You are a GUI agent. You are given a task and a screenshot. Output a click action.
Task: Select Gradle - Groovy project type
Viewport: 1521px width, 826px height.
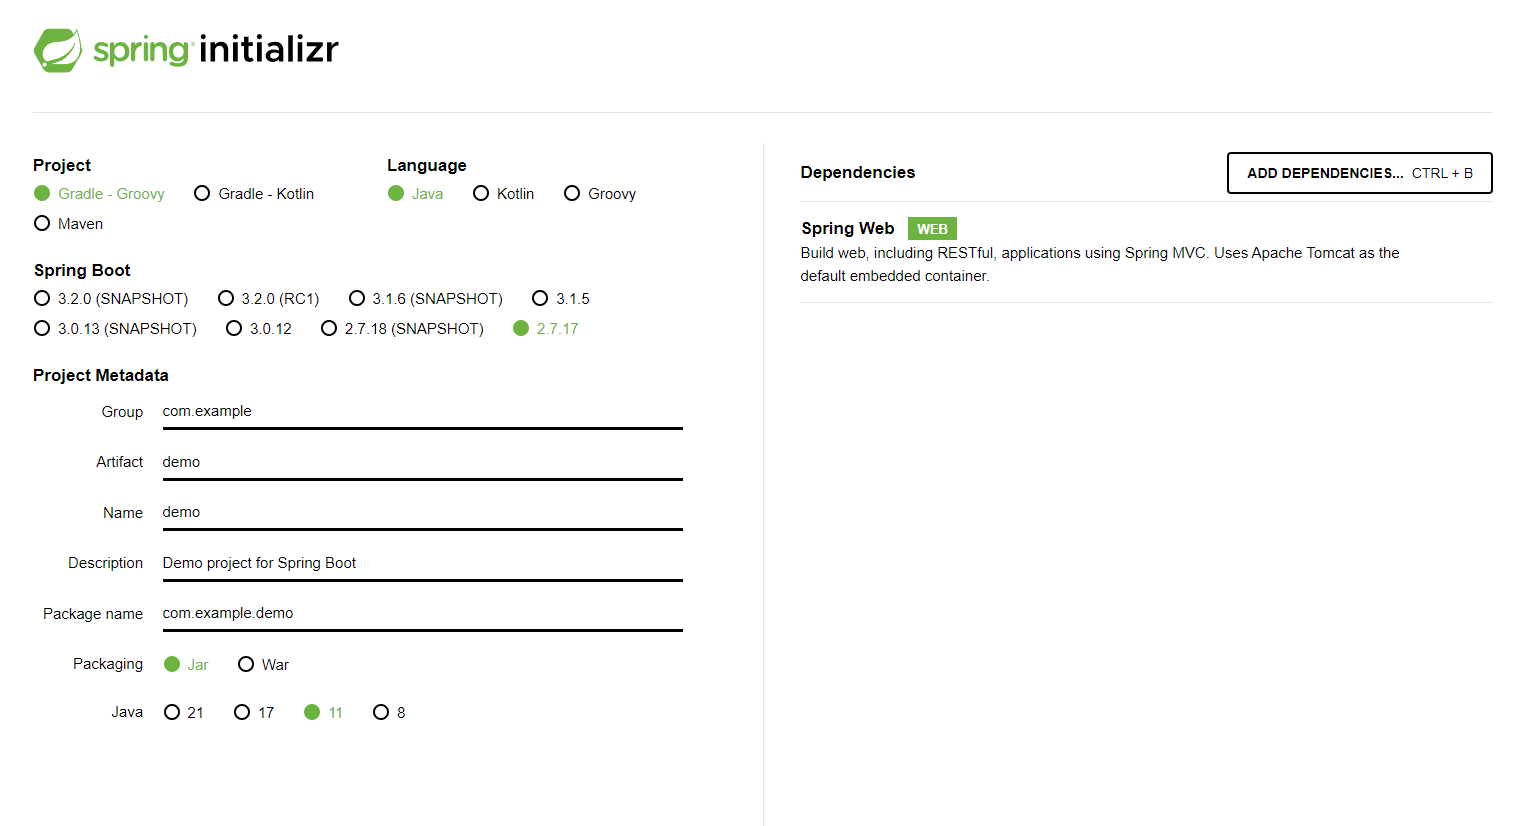click(99, 194)
